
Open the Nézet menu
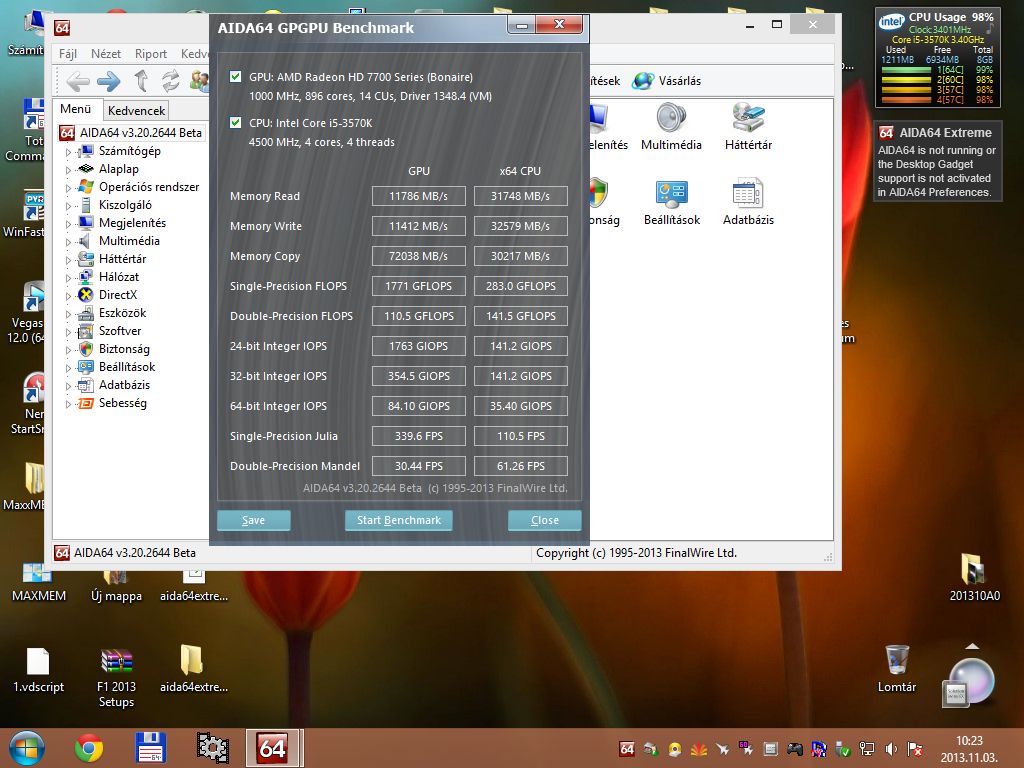106,54
